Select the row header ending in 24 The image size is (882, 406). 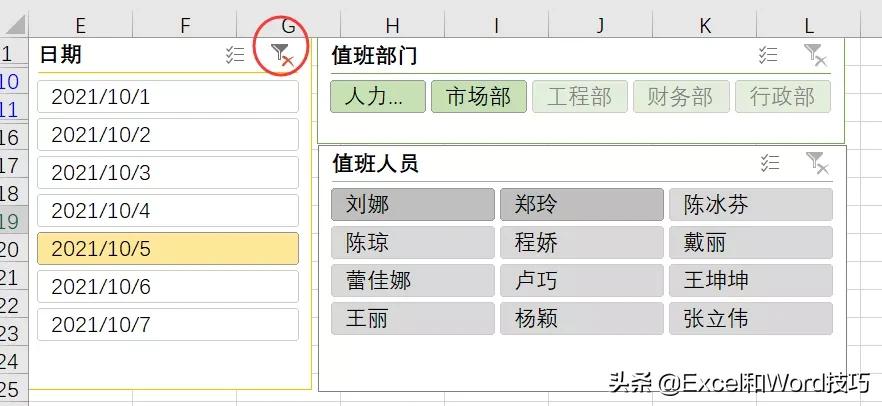coord(14,362)
